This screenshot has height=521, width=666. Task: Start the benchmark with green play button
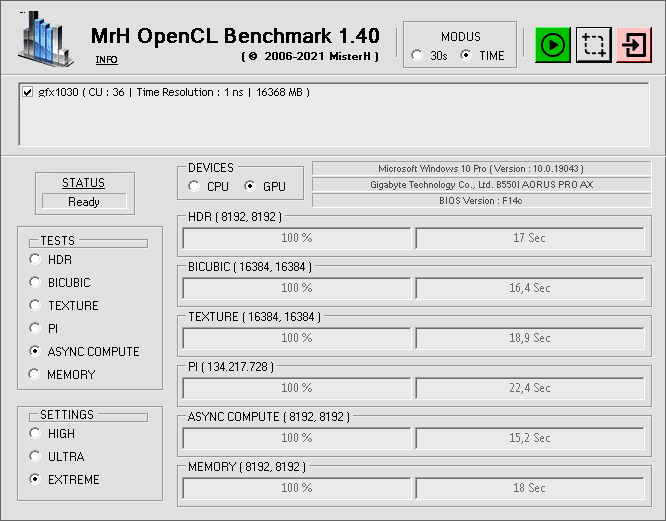[x=552, y=45]
